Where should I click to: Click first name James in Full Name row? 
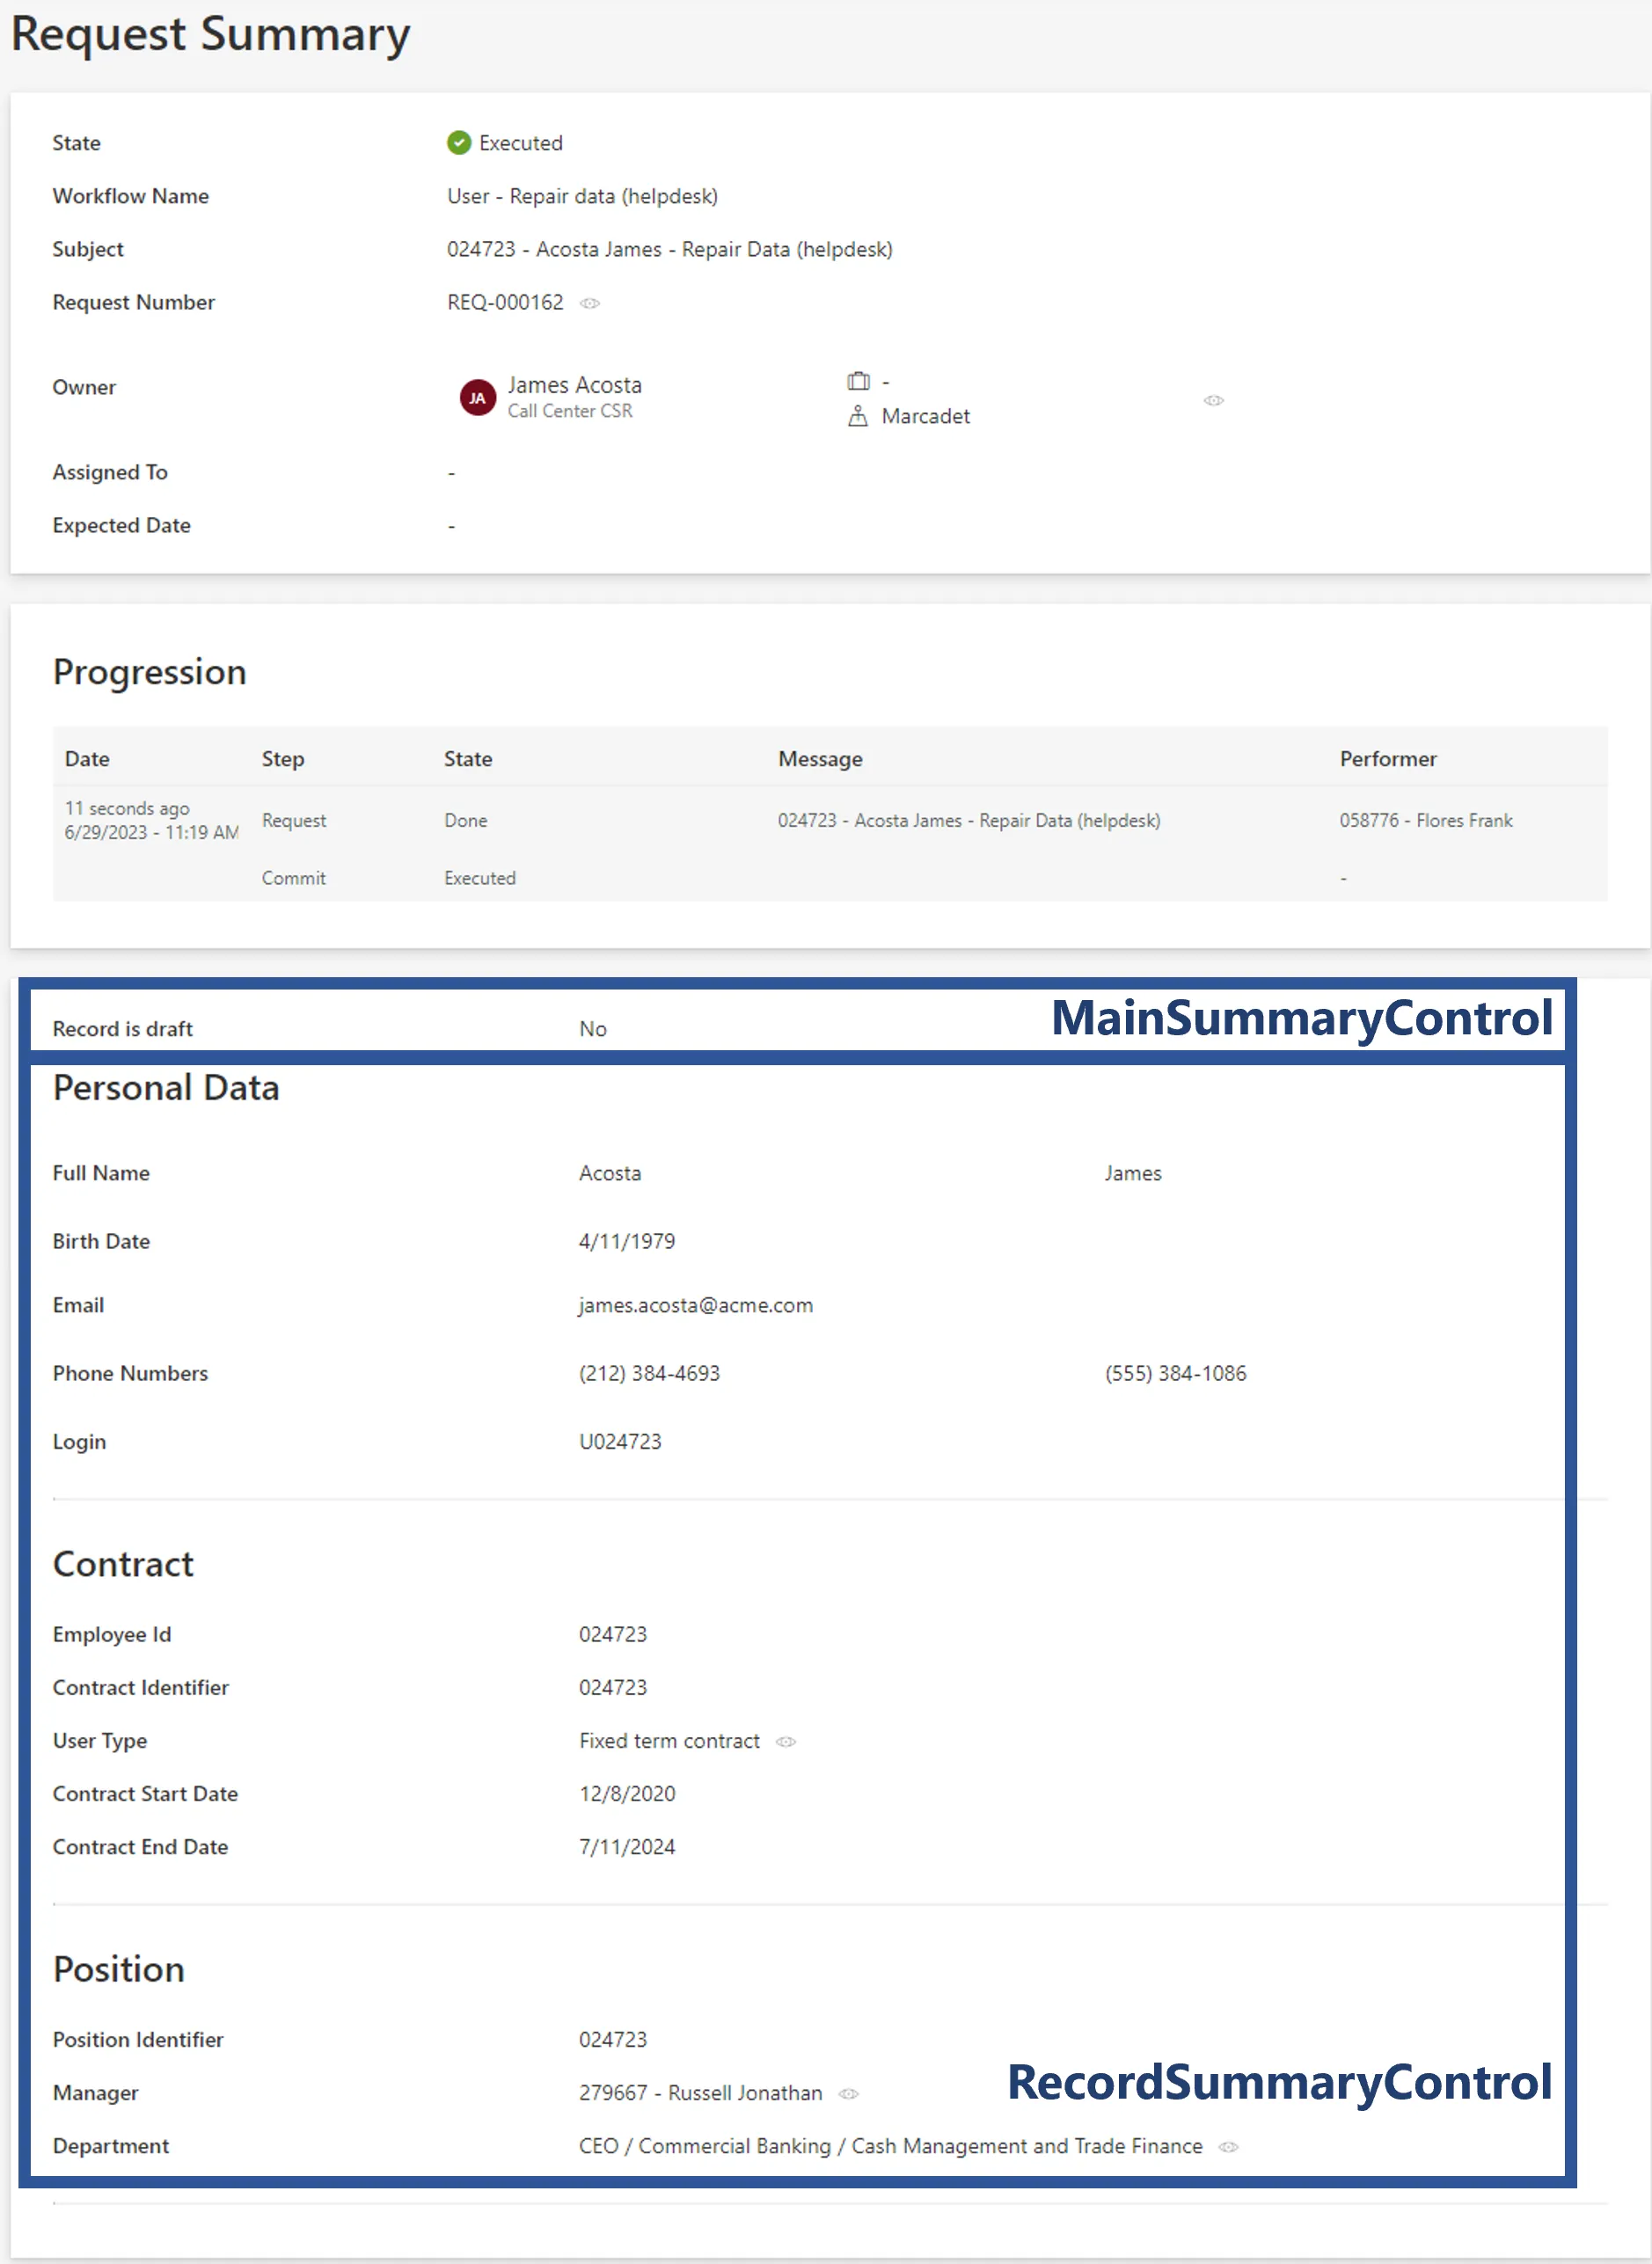pos(1133,1173)
